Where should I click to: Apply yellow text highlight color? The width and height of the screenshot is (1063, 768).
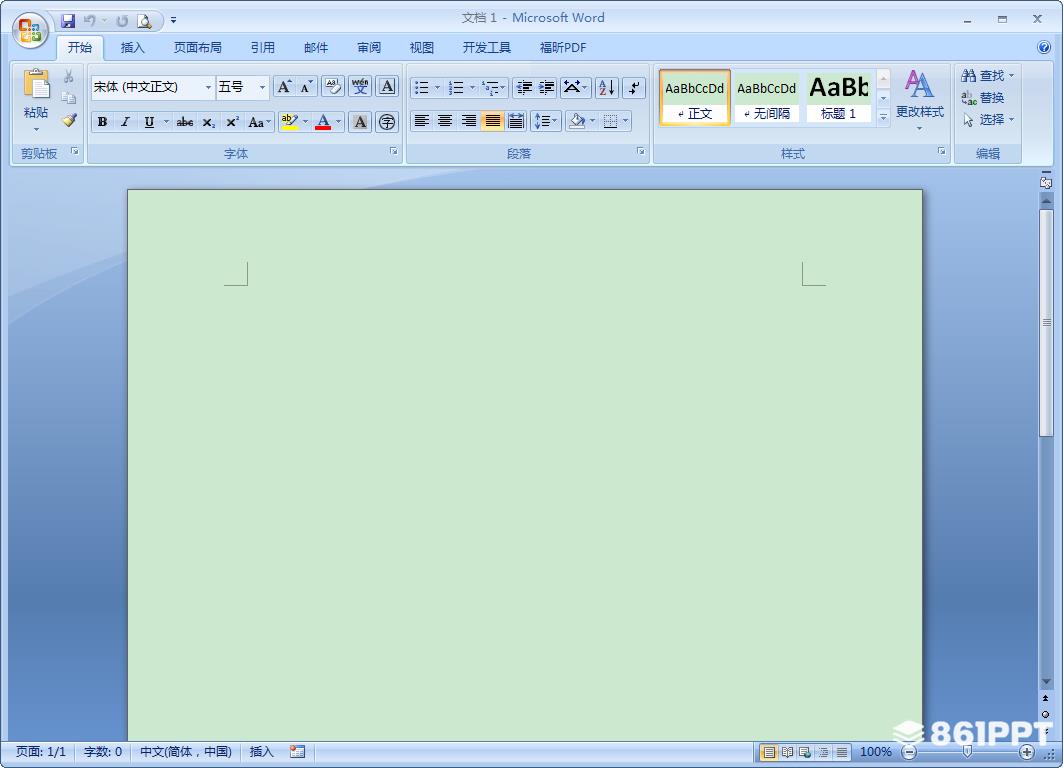(x=289, y=122)
